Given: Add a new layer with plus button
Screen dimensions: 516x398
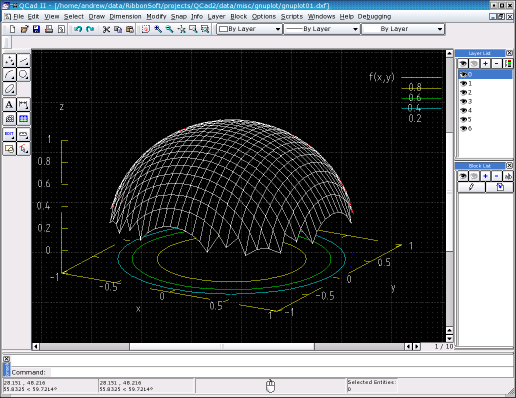Looking at the screenshot, I should 485,63.
